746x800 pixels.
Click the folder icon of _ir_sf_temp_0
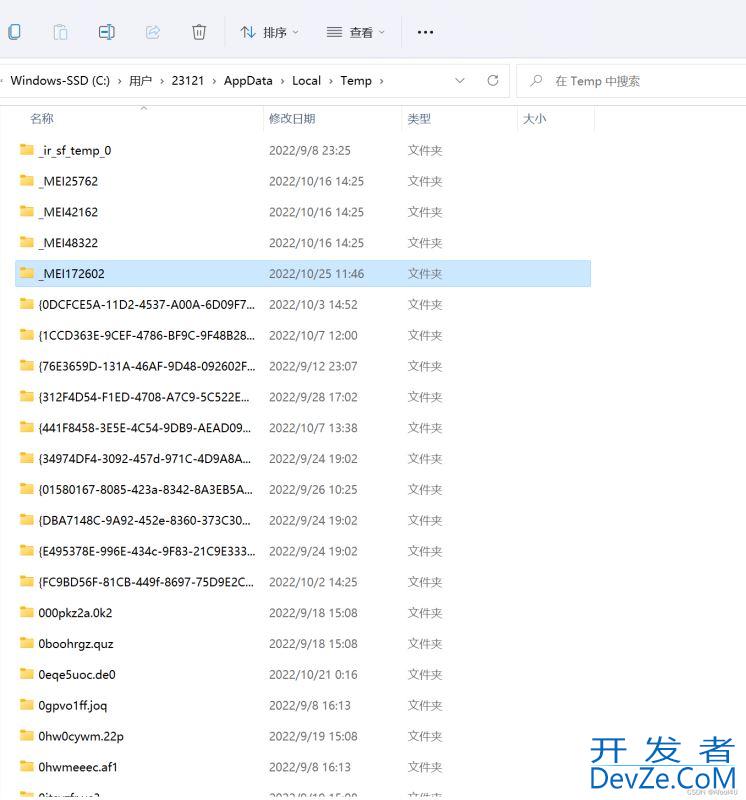(x=27, y=149)
